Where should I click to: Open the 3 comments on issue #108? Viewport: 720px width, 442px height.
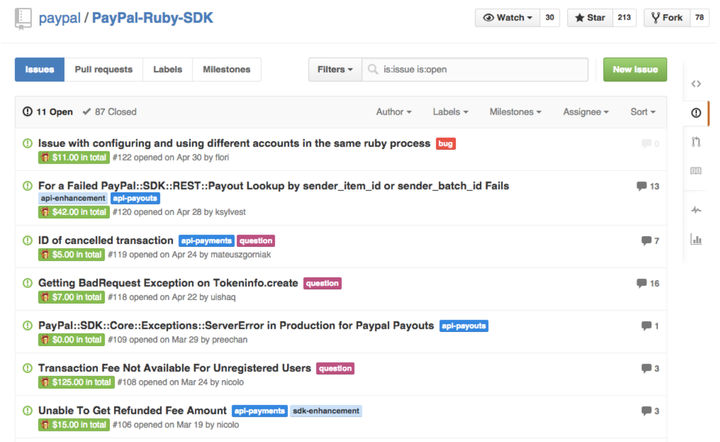(x=650, y=368)
